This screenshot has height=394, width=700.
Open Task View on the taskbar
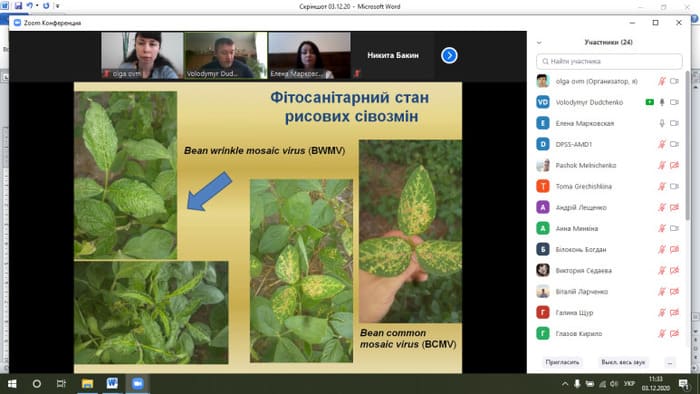61,384
